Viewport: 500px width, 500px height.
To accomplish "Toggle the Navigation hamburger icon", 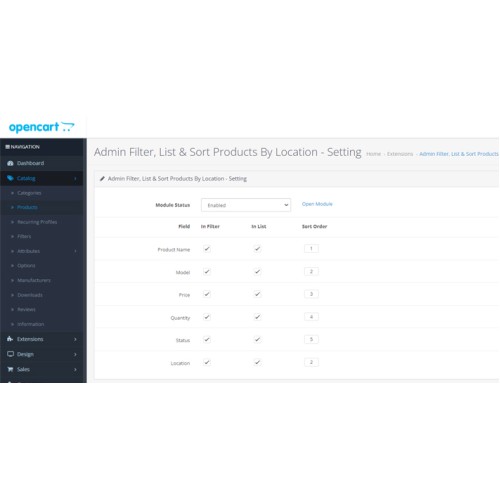I will (x=7, y=147).
